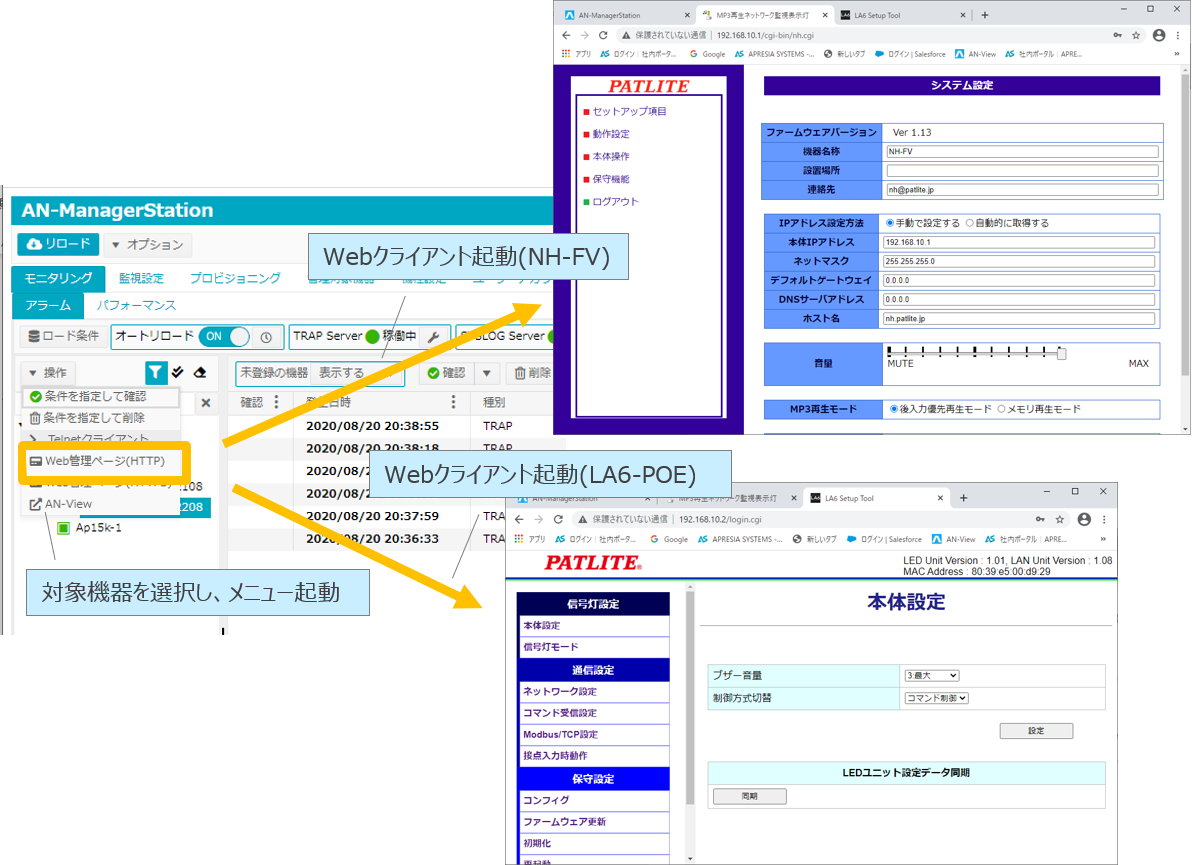Click the LA6 sidebar menu scrollbar
Screen dimensions: 1192x865
[690, 698]
